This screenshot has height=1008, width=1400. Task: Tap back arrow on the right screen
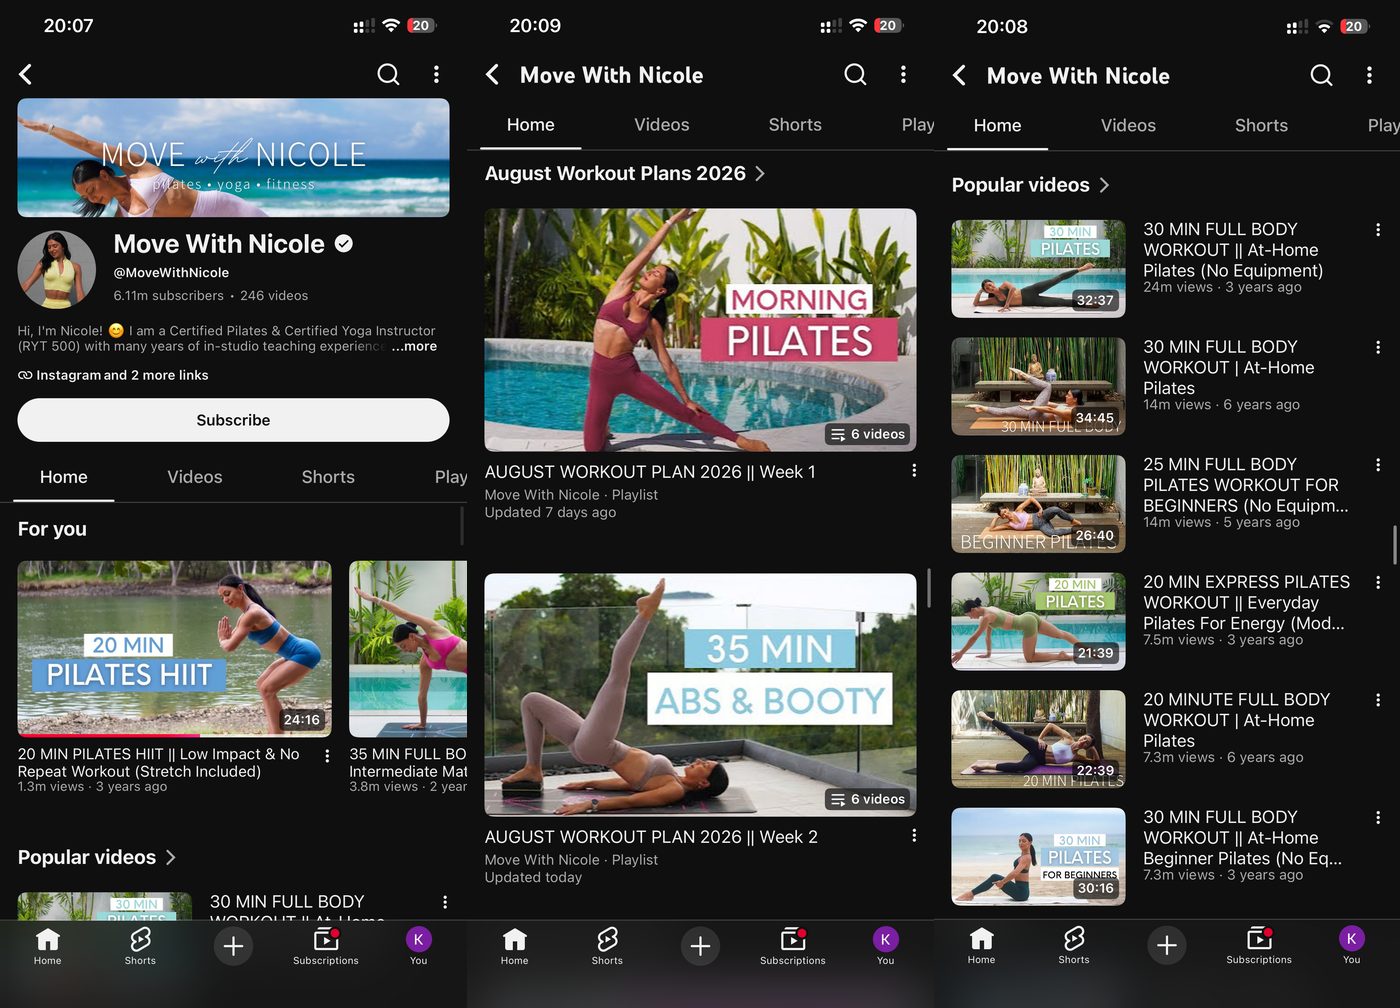(x=959, y=75)
